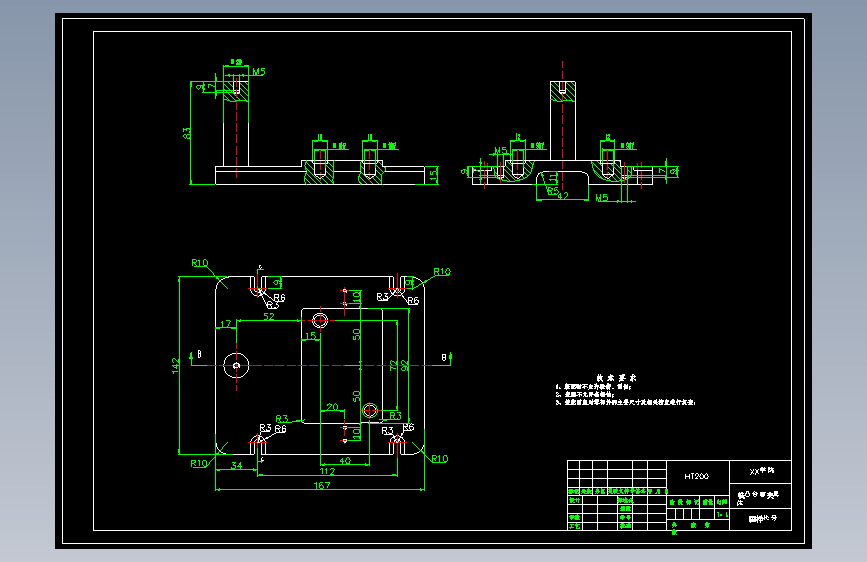The image size is (867, 562).
Task: Click the 72 vertical dimension text
Action: 394,366
